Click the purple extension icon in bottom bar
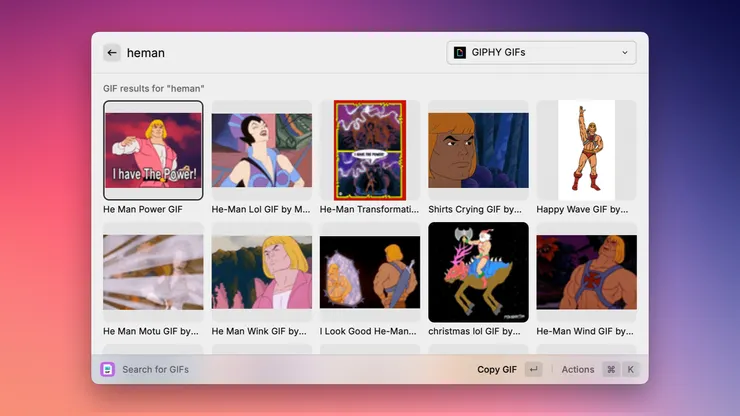The height and width of the screenshot is (416, 740). (x=108, y=369)
